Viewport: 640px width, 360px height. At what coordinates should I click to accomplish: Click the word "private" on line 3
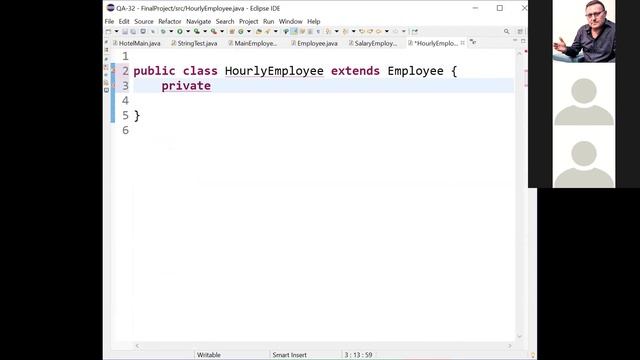coord(186,86)
